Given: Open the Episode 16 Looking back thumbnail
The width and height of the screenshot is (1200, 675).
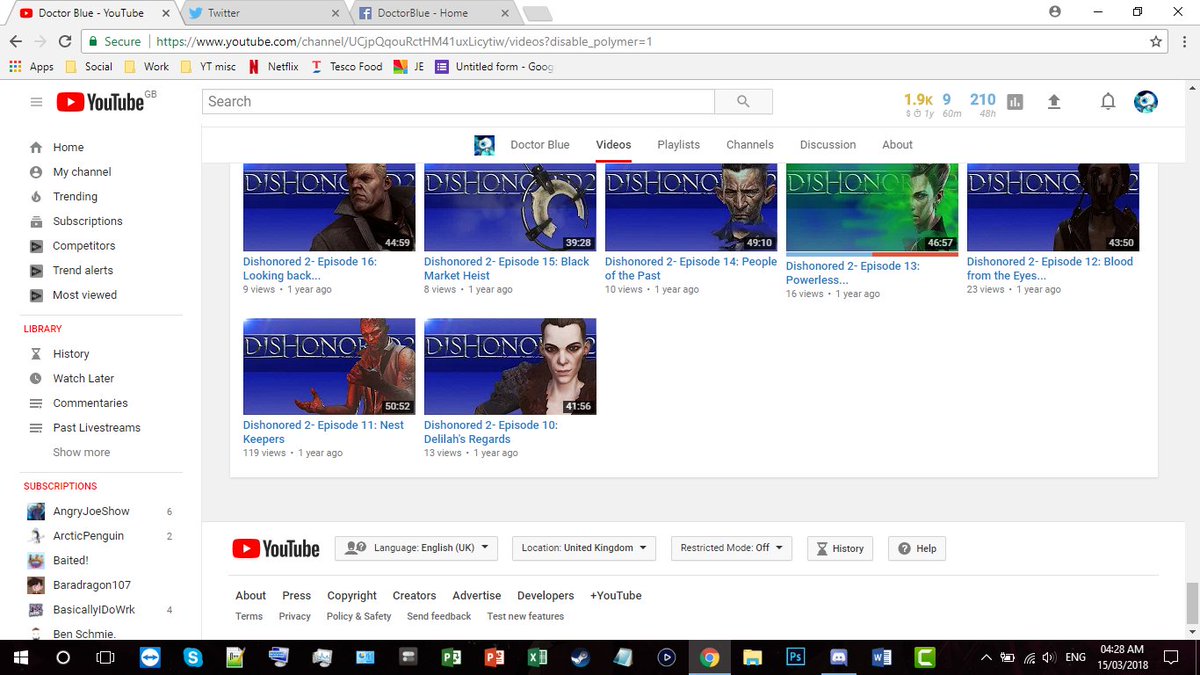Looking at the screenshot, I should pyautogui.click(x=329, y=207).
